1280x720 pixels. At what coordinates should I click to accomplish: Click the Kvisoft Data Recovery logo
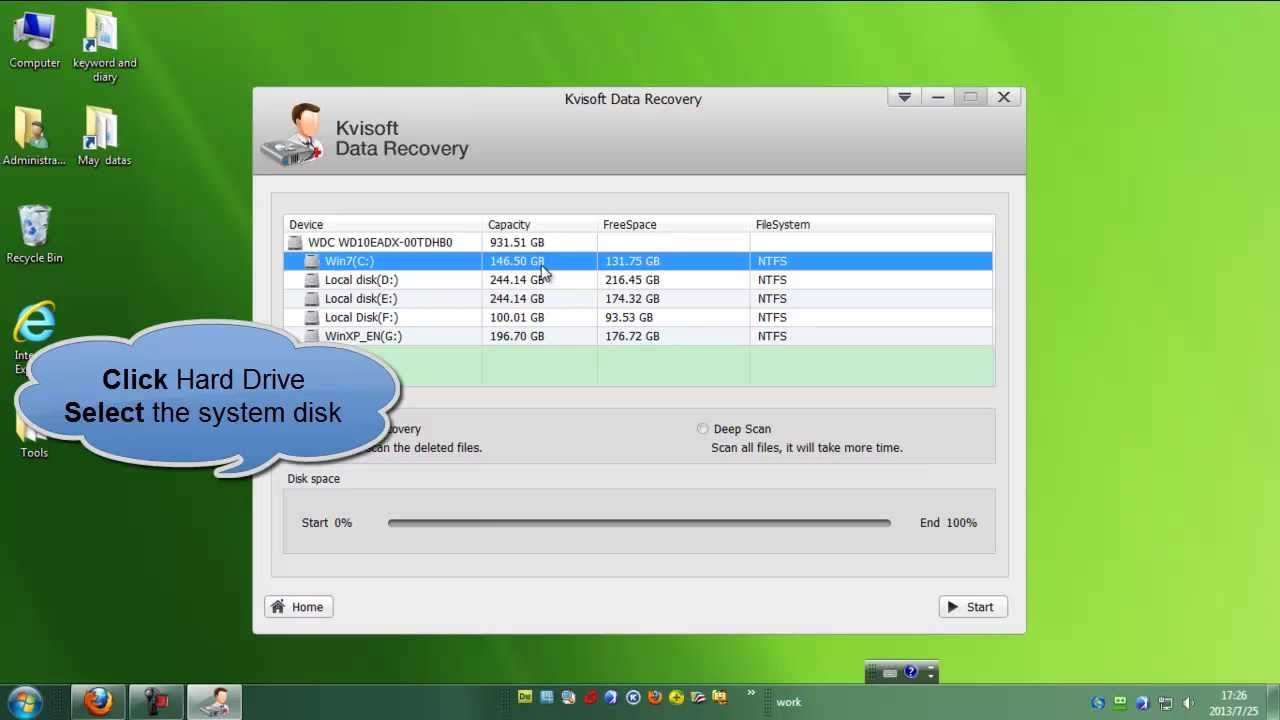point(292,135)
